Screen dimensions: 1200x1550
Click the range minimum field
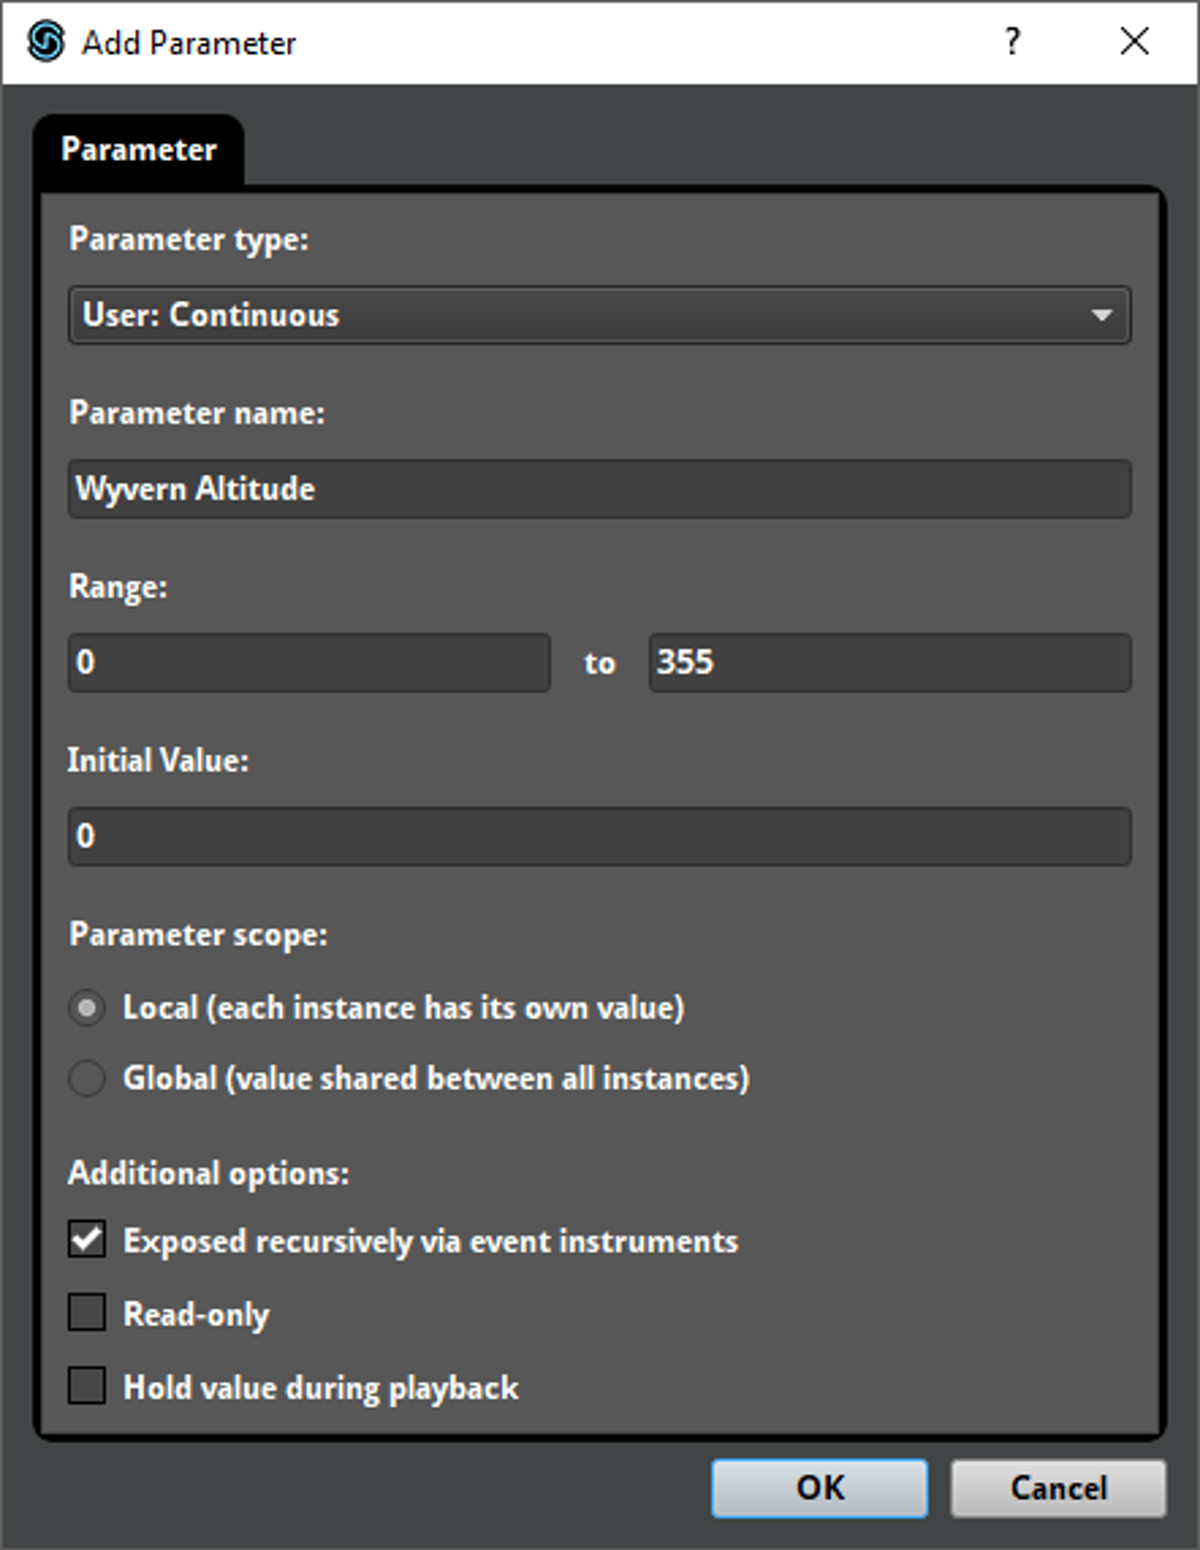pos(309,662)
